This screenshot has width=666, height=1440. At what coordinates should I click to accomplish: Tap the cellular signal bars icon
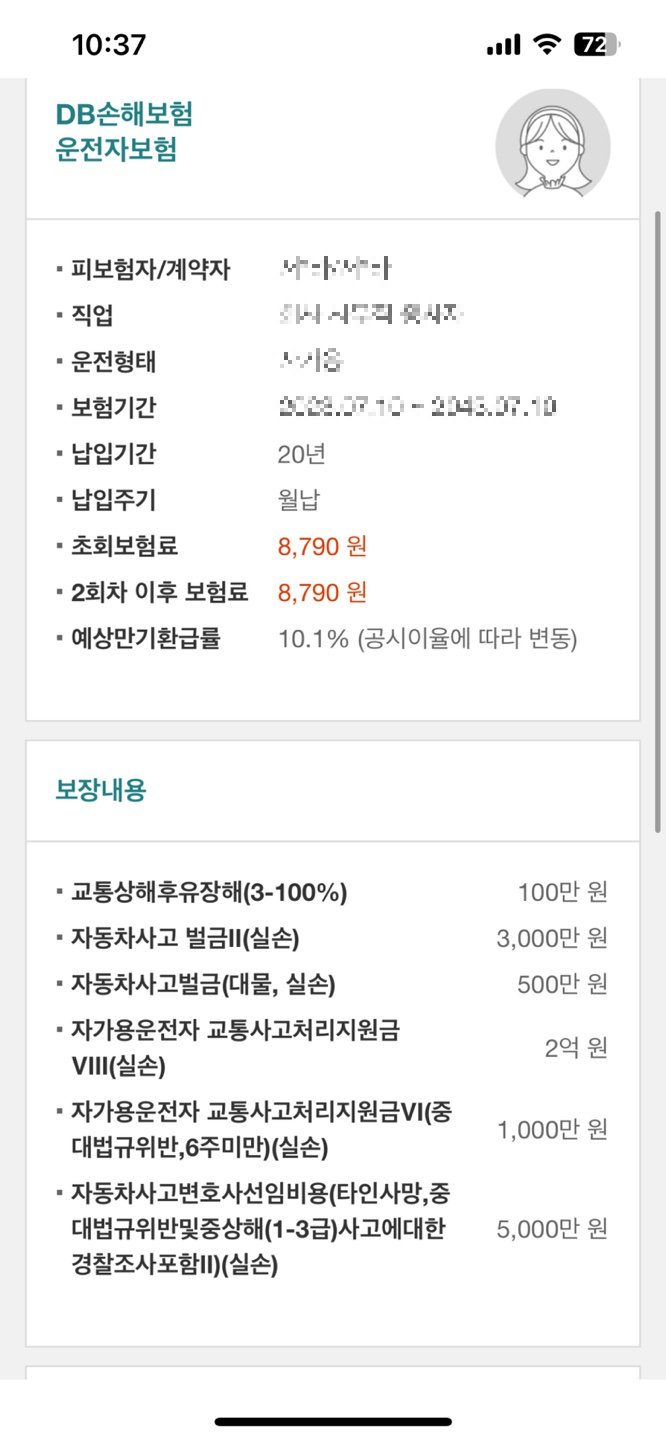tap(504, 45)
